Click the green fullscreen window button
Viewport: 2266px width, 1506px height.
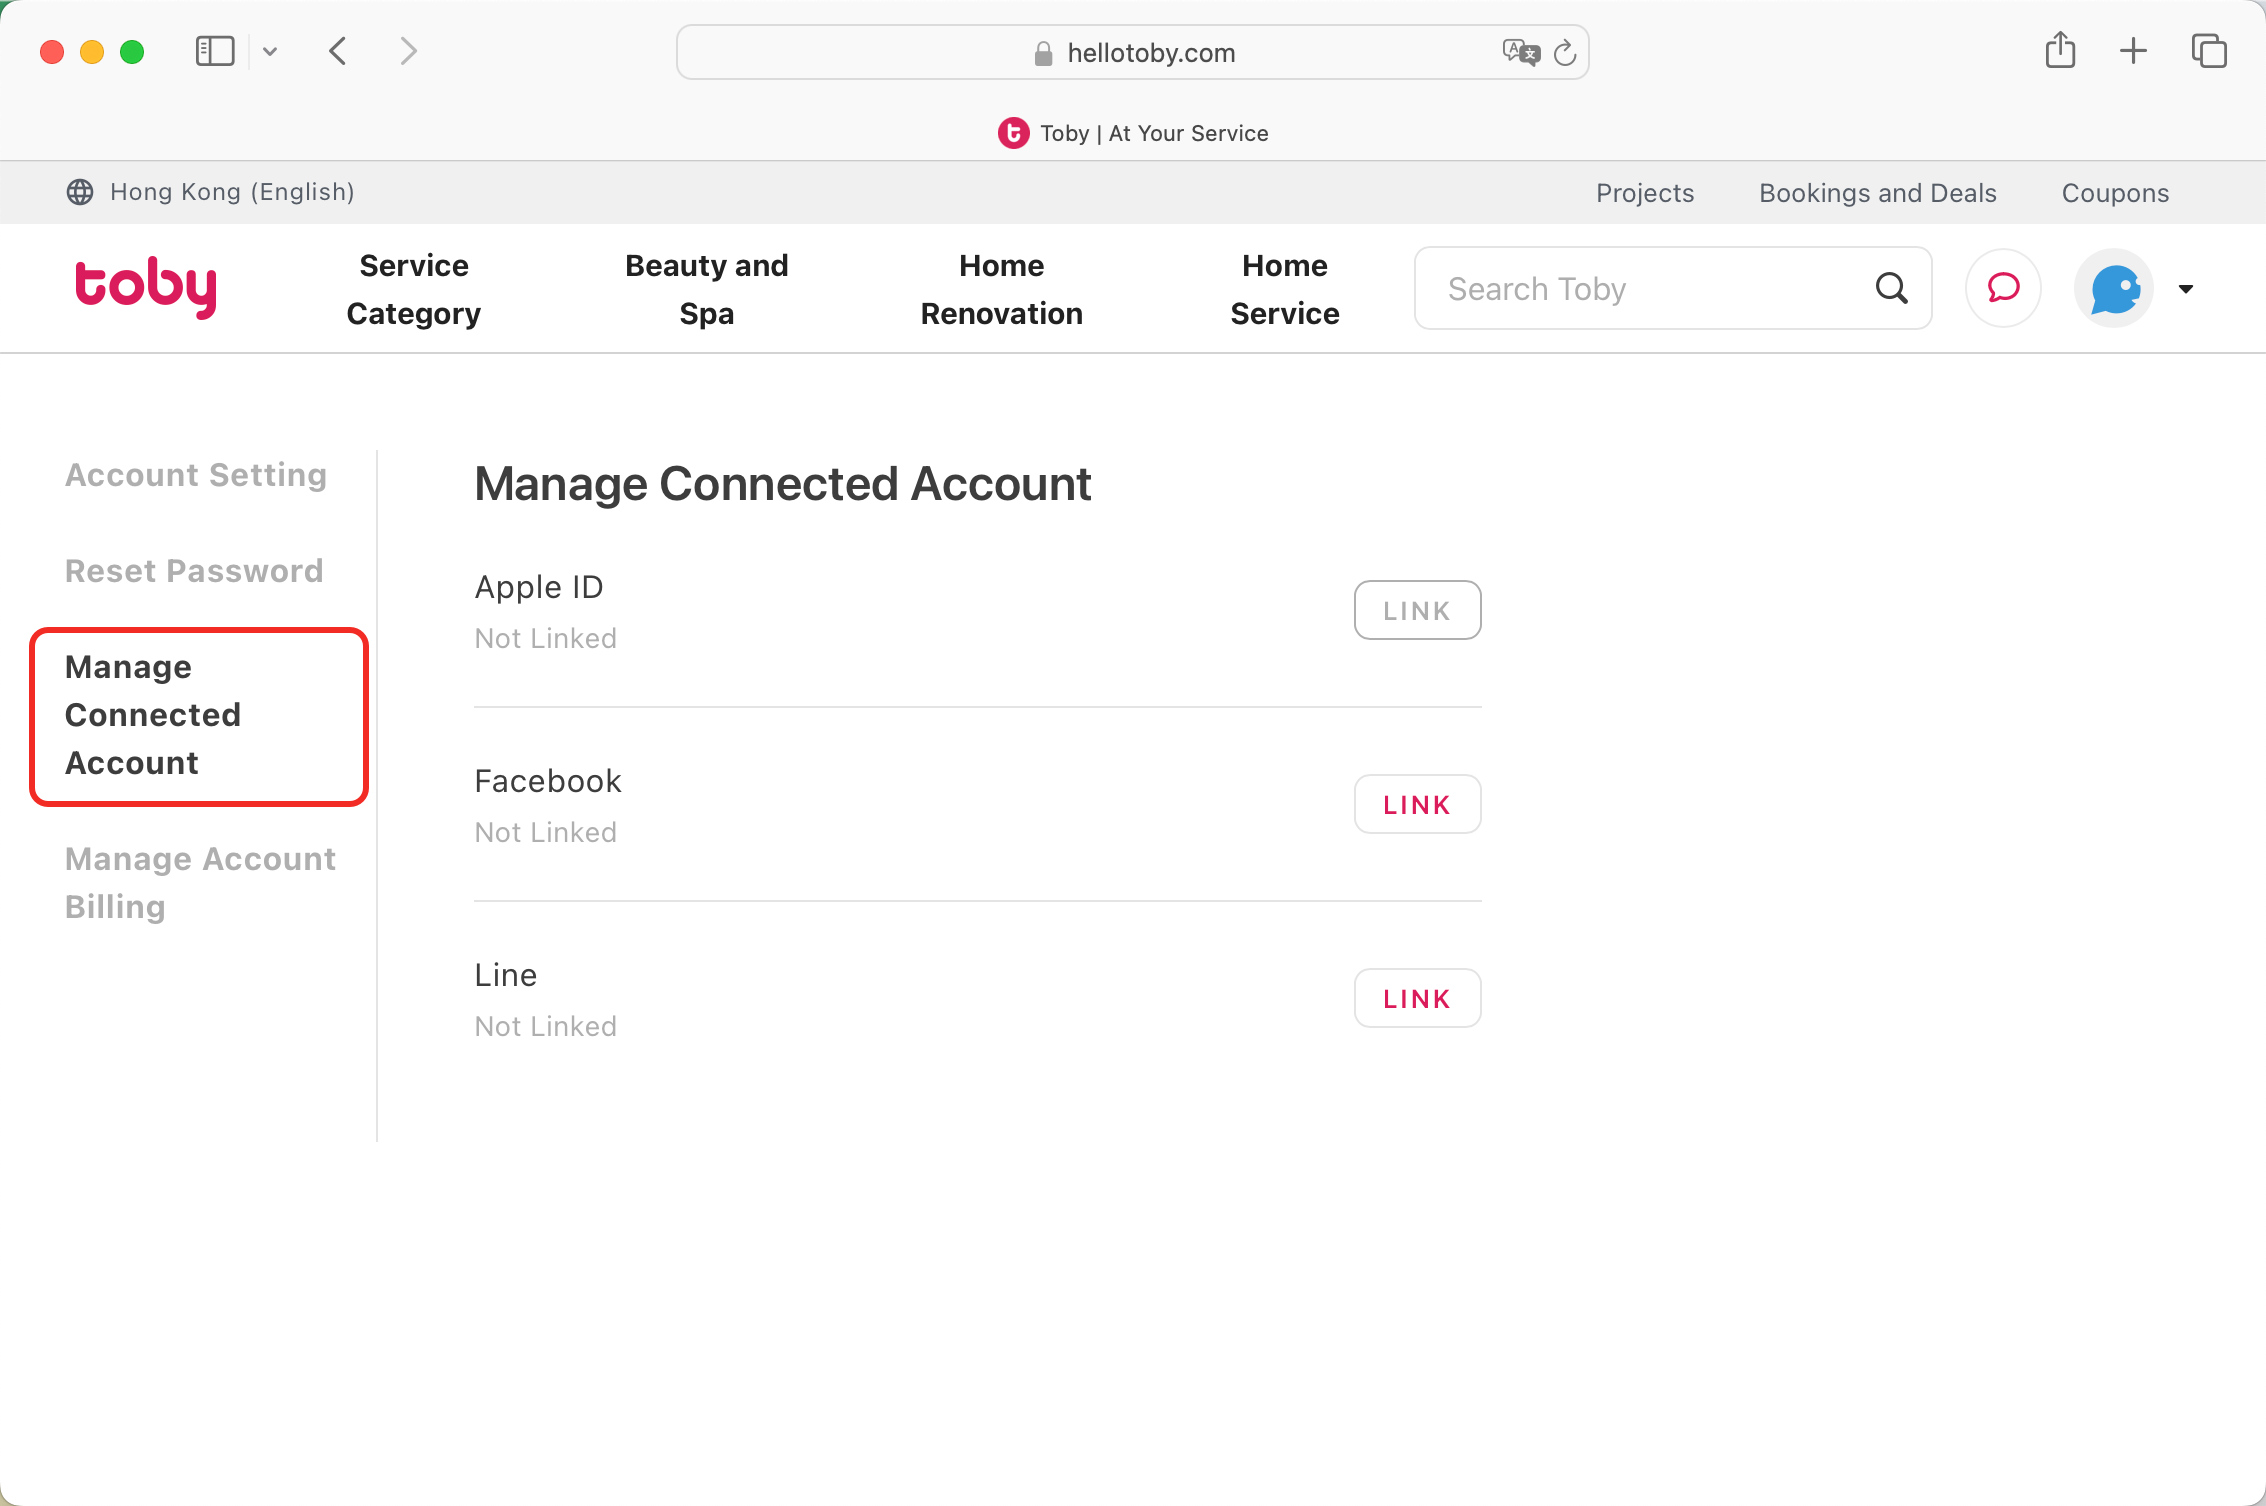(132, 52)
